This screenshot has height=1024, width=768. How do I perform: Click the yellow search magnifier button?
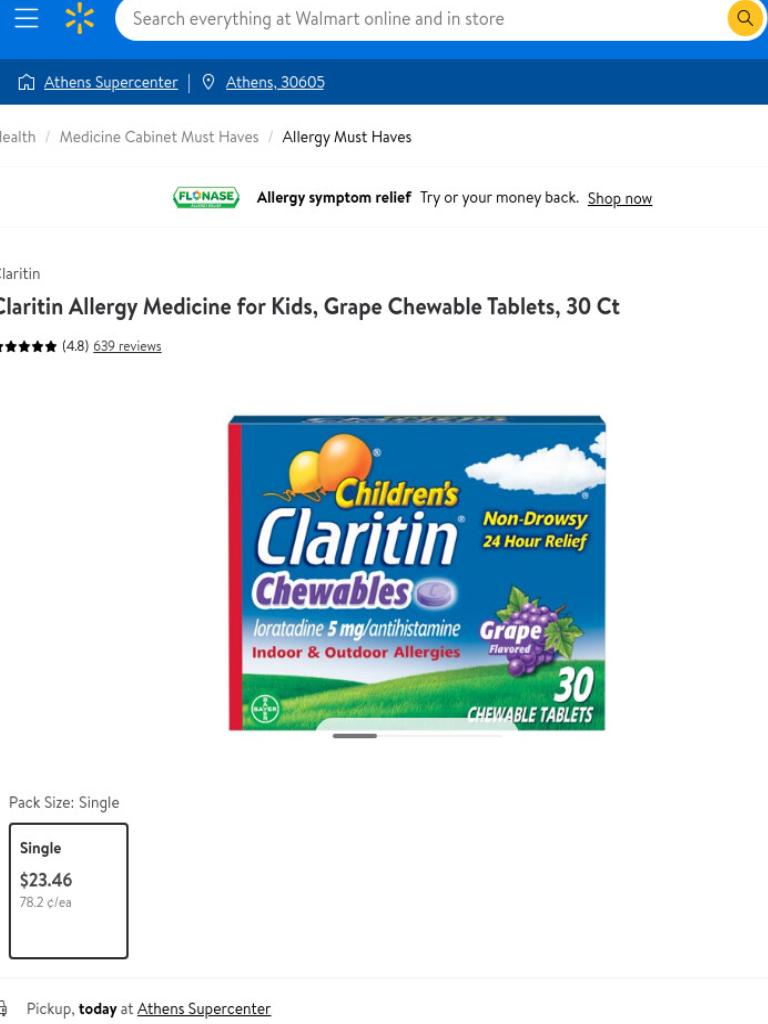(744, 18)
